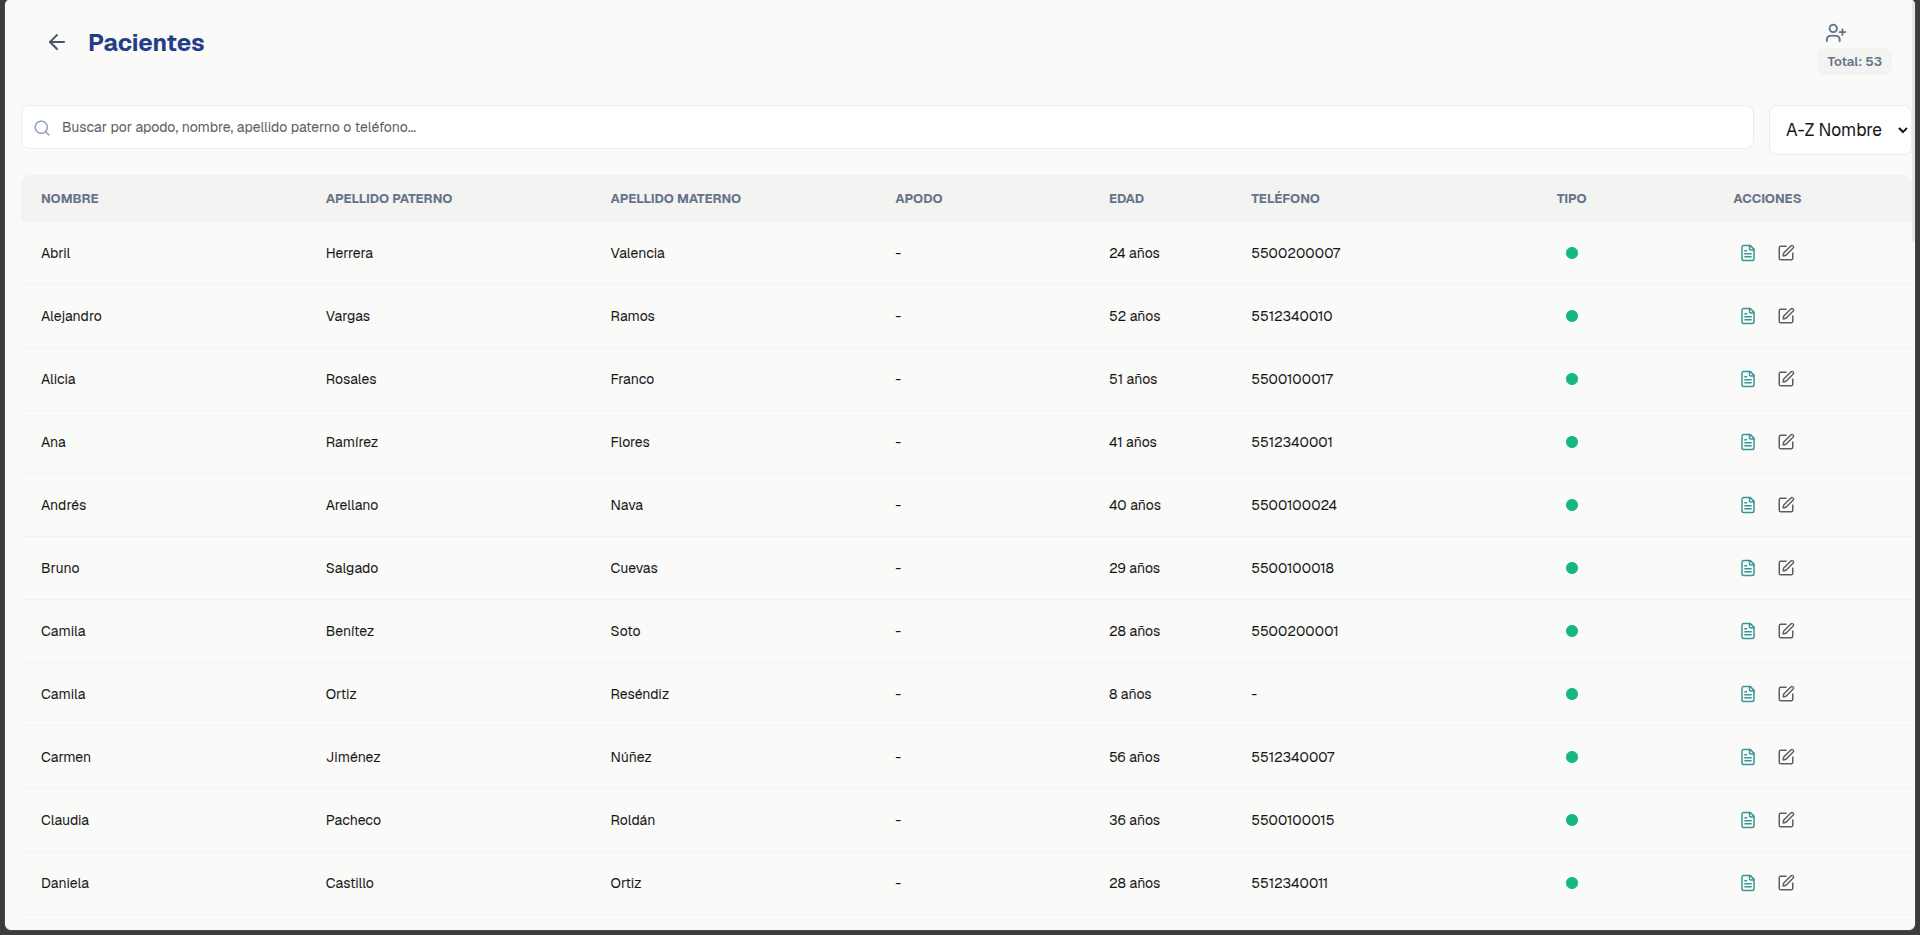Edit patient Abril Herrera
This screenshot has width=1920, height=935.
[x=1786, y=253]
